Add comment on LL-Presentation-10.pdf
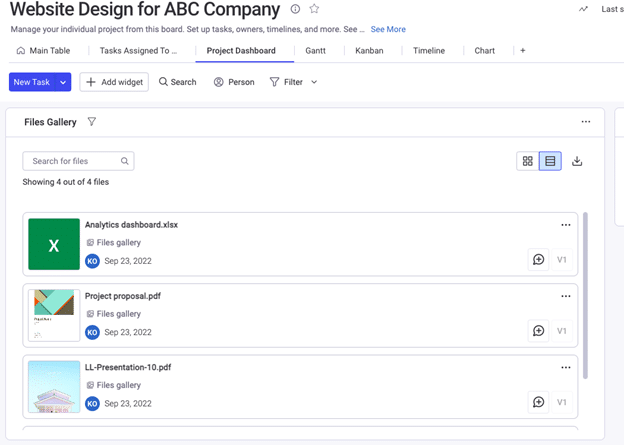 click(538, 402)
